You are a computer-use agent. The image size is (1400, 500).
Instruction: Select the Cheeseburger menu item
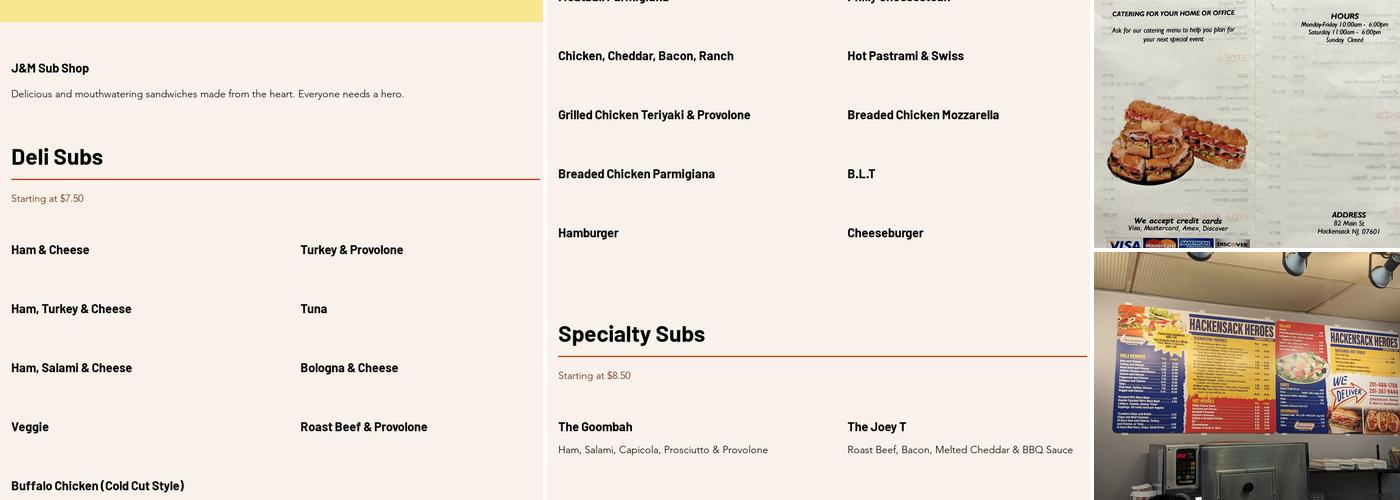(885, 233)
